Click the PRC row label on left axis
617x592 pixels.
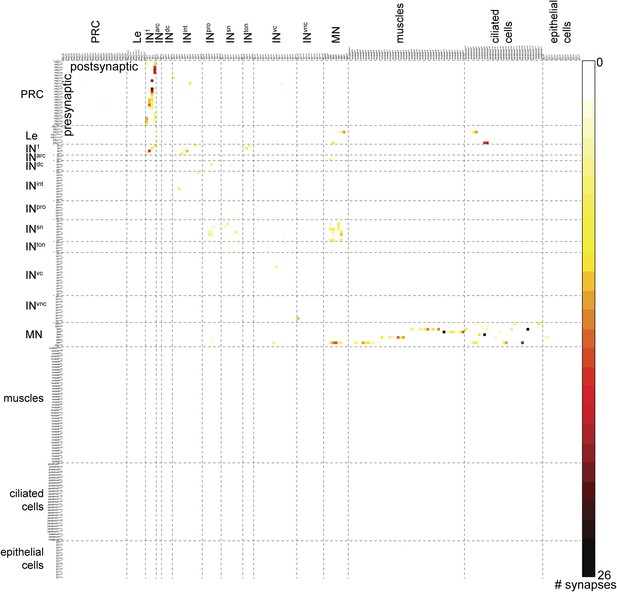(x=32, y=94)
